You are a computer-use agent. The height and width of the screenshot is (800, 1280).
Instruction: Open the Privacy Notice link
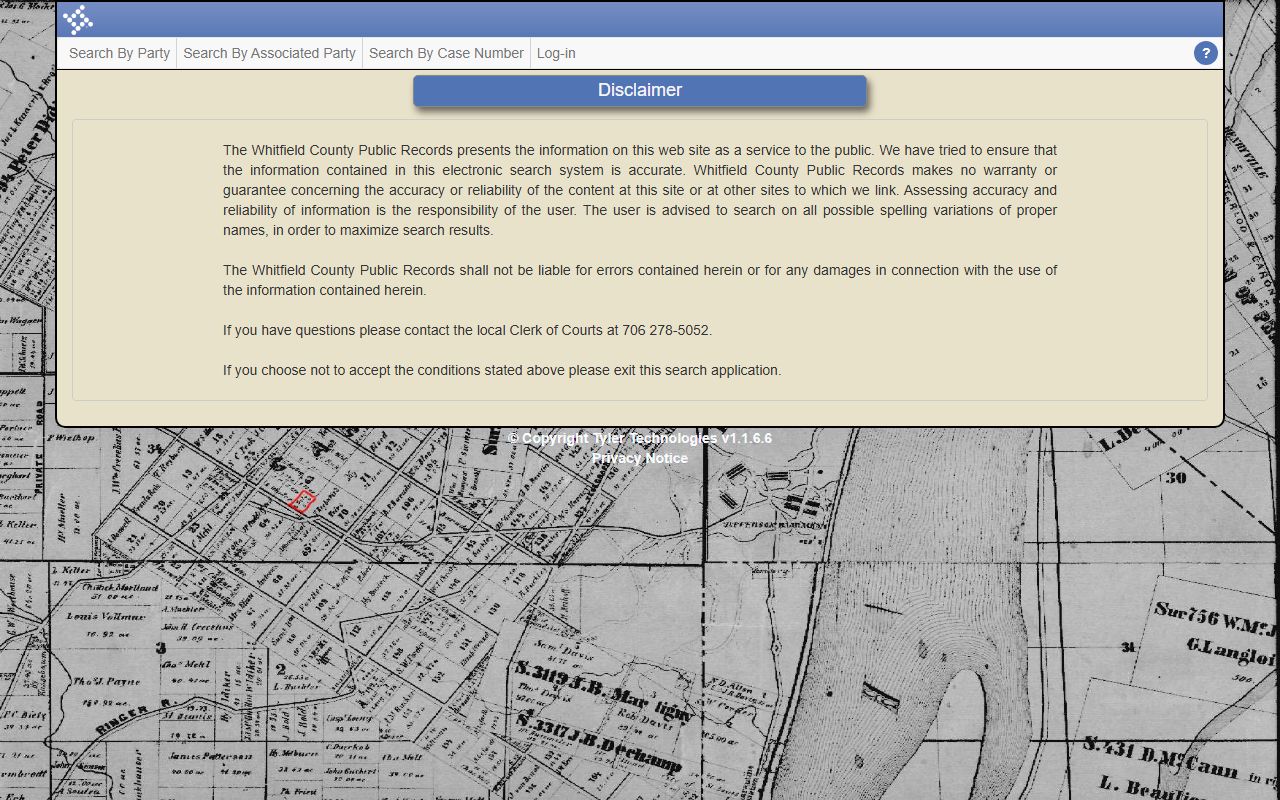coord(639,458)
